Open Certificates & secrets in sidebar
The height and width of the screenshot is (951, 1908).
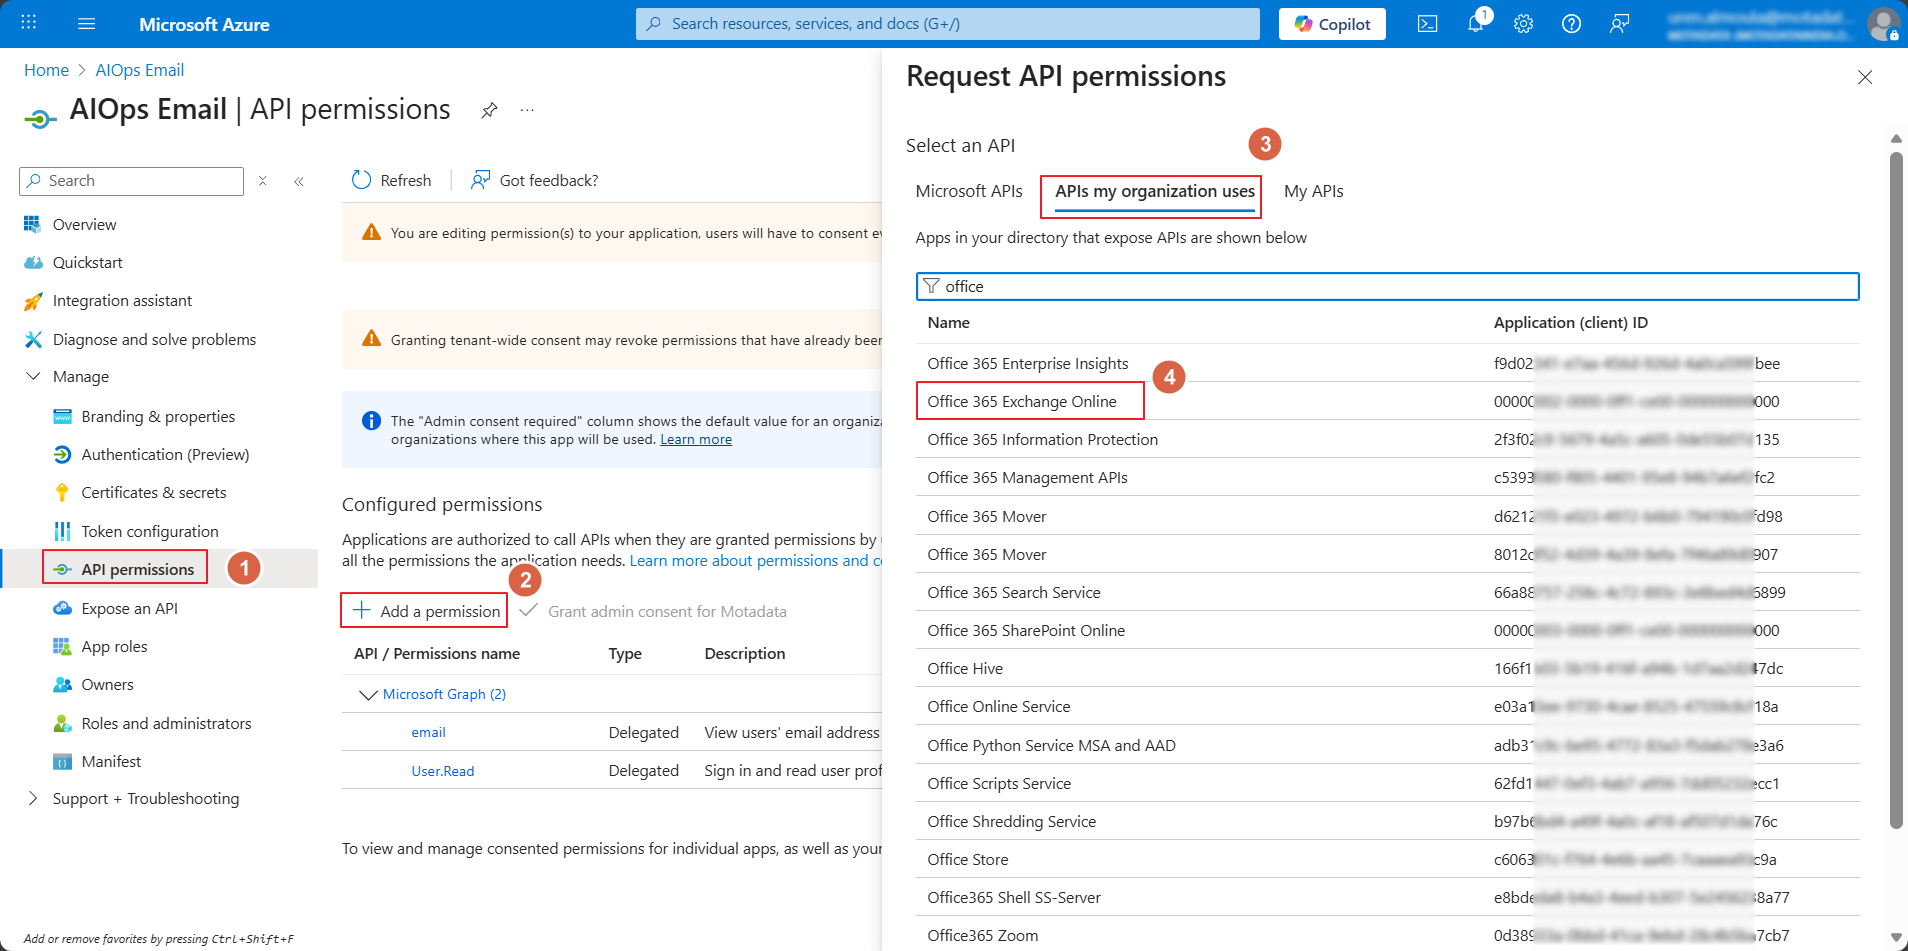[x=153, y=492]
